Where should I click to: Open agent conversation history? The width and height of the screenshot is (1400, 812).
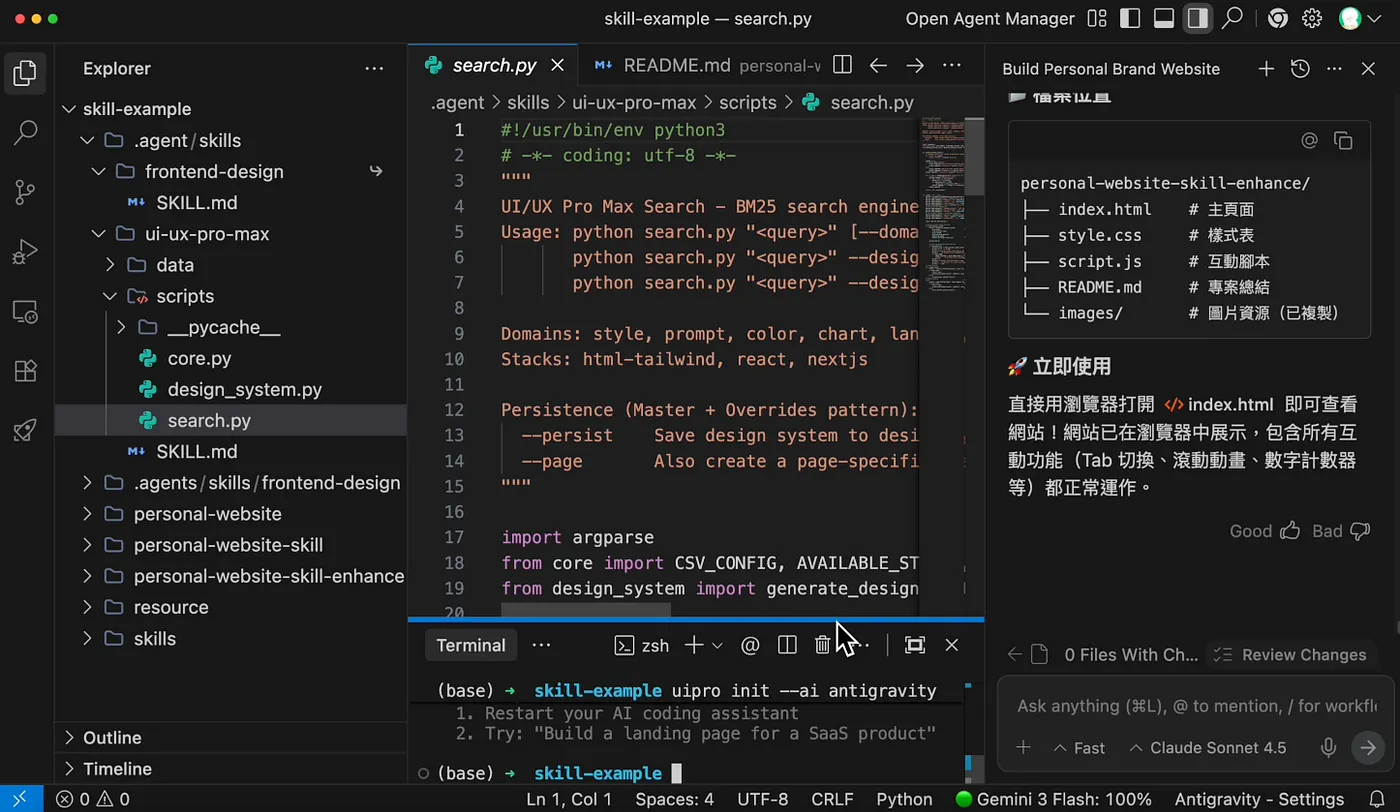pos(1300,69)
